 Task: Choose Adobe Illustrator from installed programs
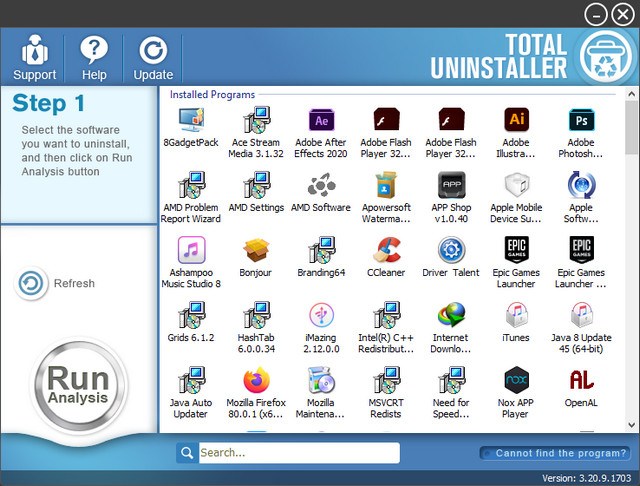pyautogui.click(x=516, y=121)
